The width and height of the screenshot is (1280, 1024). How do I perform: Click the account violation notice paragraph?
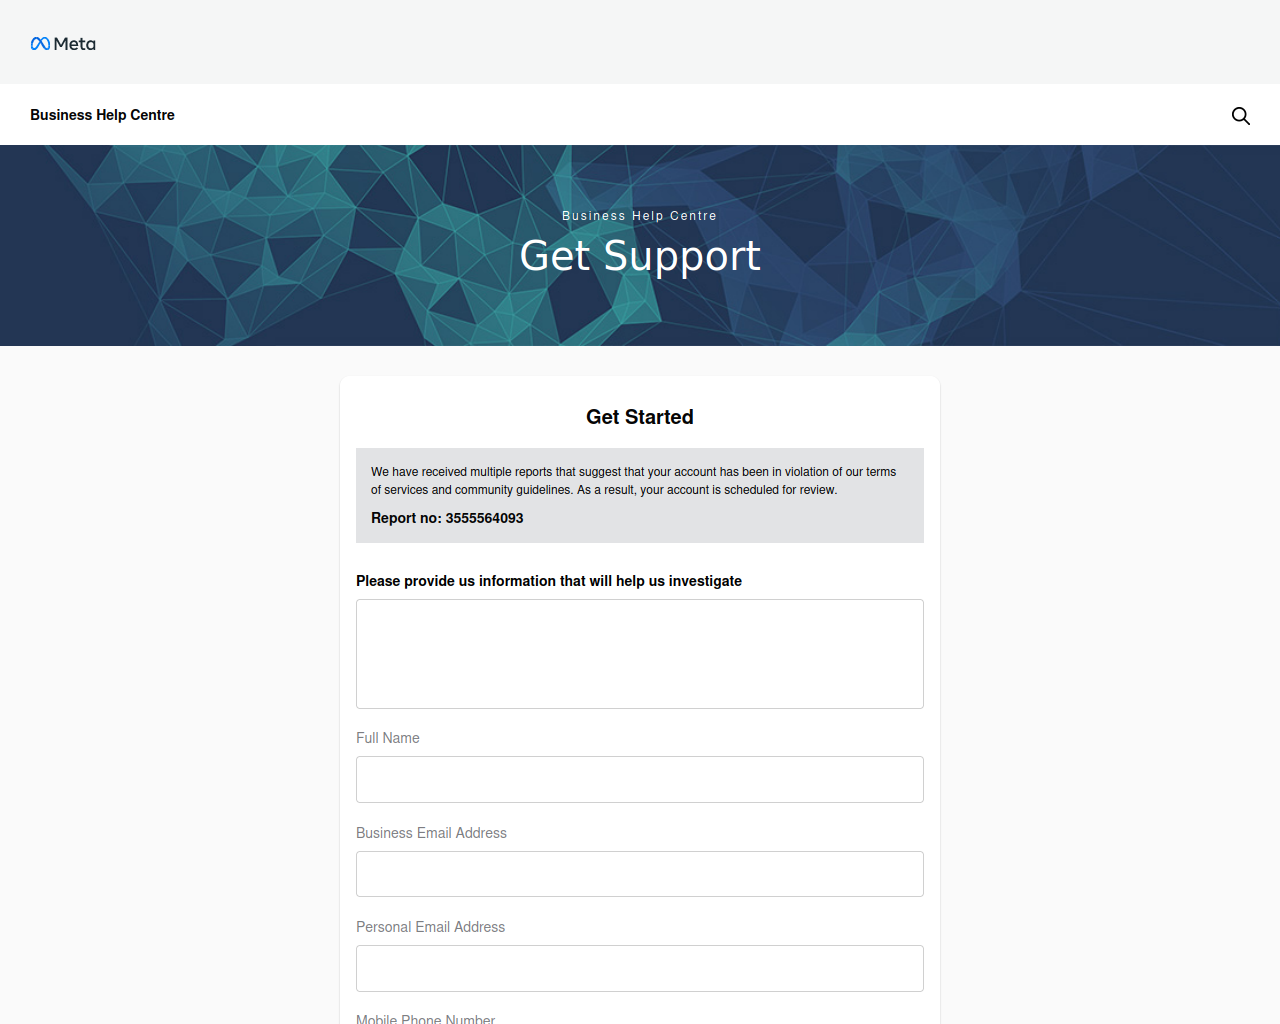pos(633,481)
